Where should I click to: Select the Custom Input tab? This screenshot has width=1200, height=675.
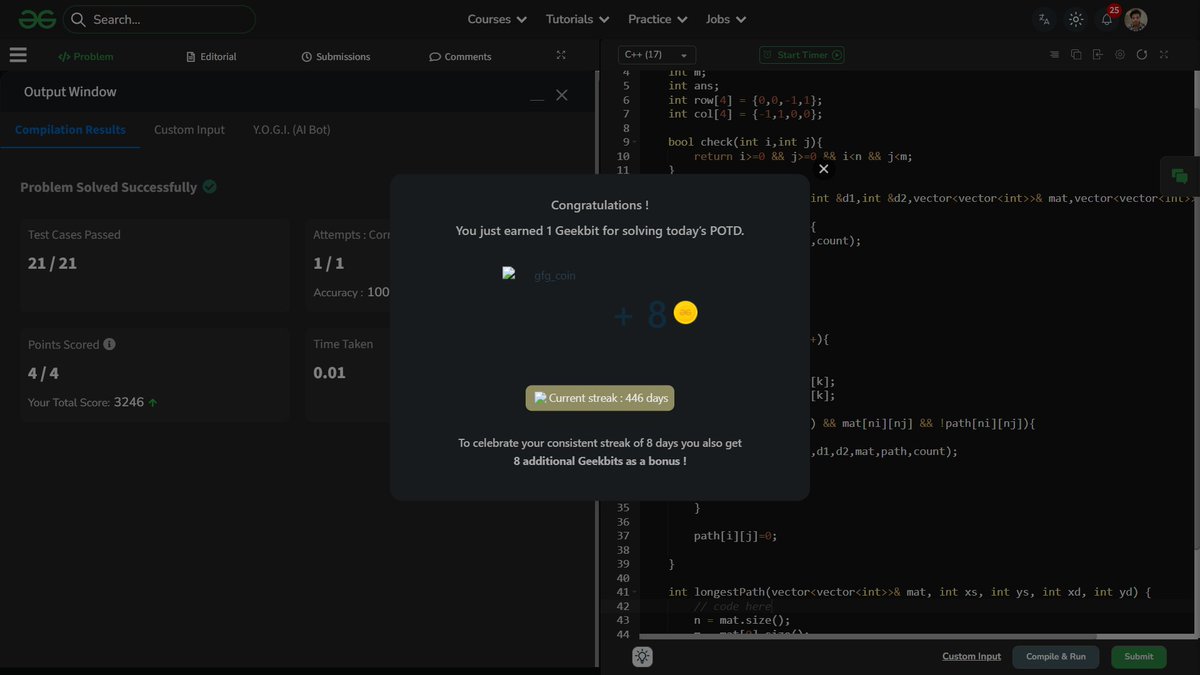pos(189,130)
